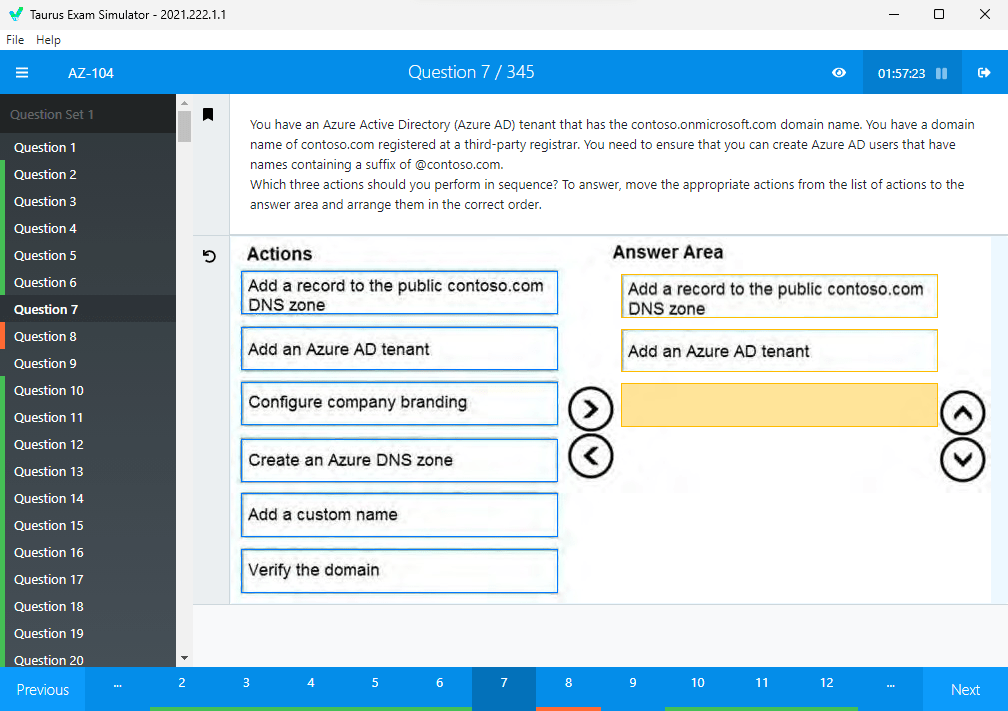Open Question 1 in the sidebar
This screenshot has width=1008, height=711.
[x=88, y=147]
